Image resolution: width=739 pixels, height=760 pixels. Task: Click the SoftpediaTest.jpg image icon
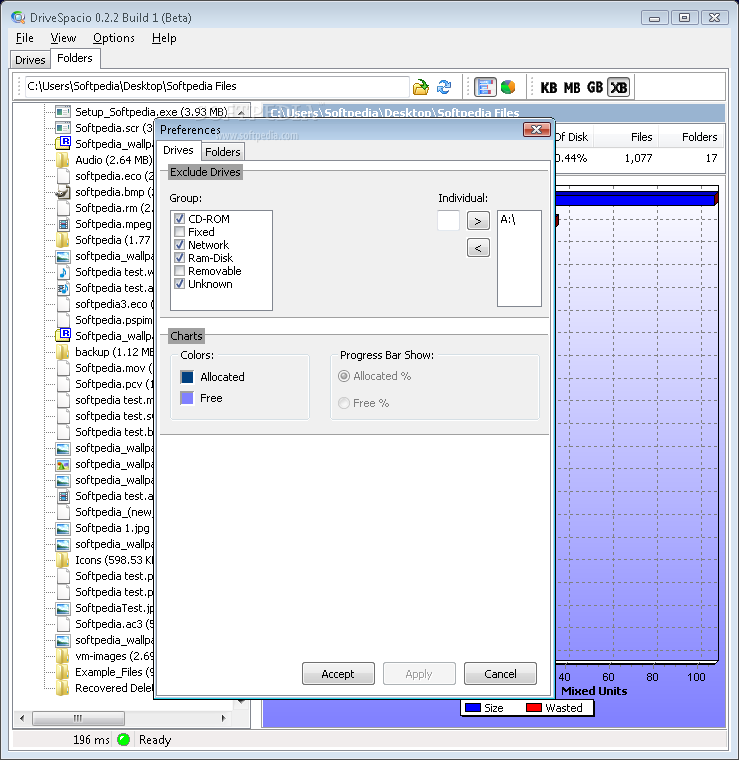click(x=63, y=608)
